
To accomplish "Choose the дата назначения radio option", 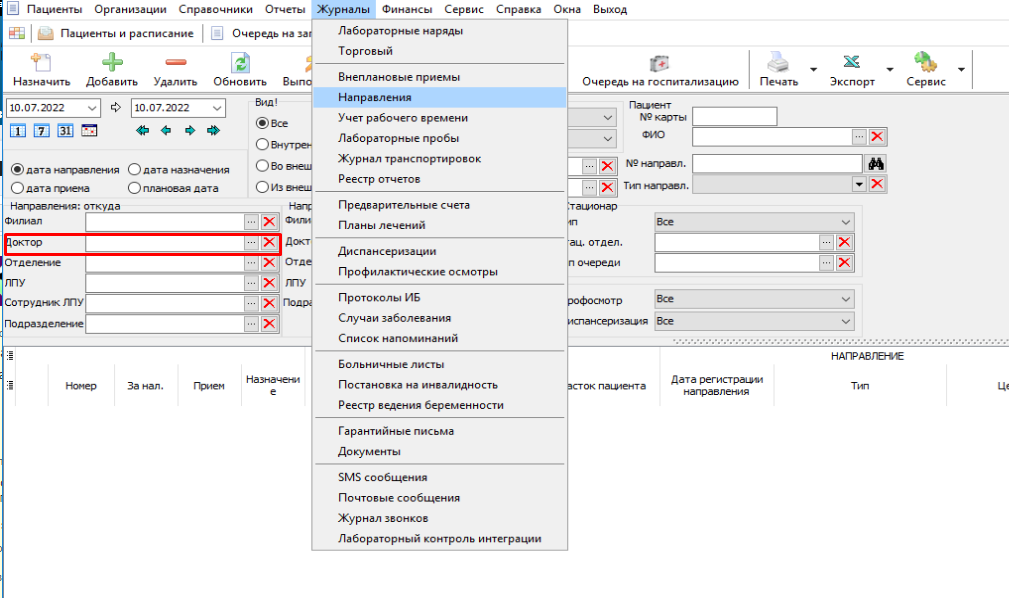I will click(134, 170).
